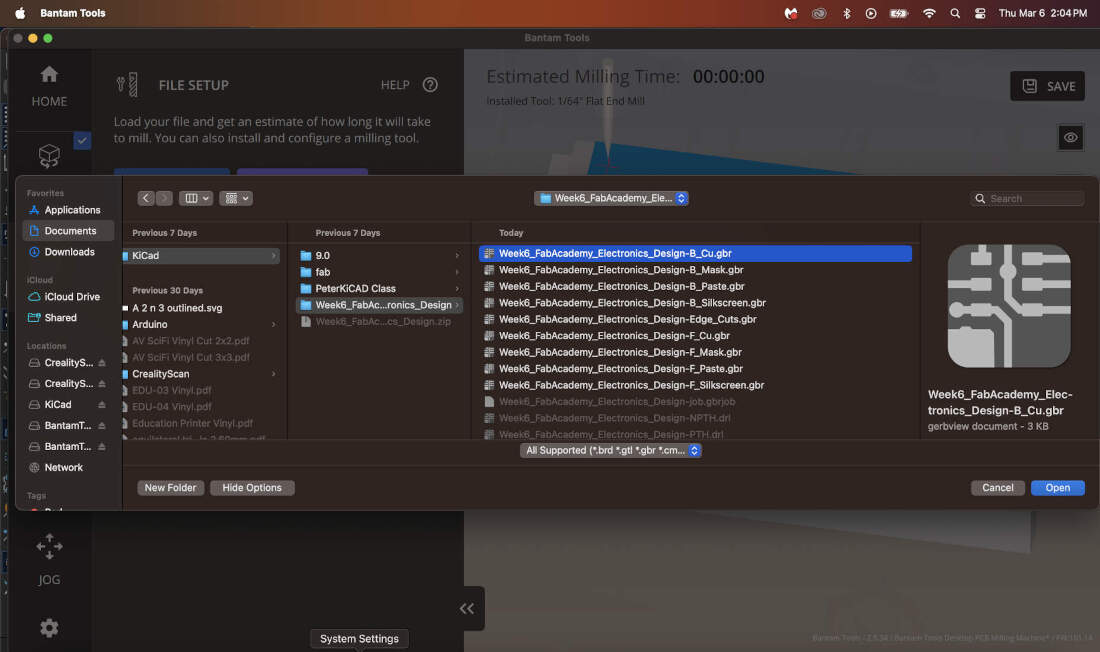The image size is (1100, 652).
Task: Select the KiCad location in sidebar
Action: coord(58,405)
